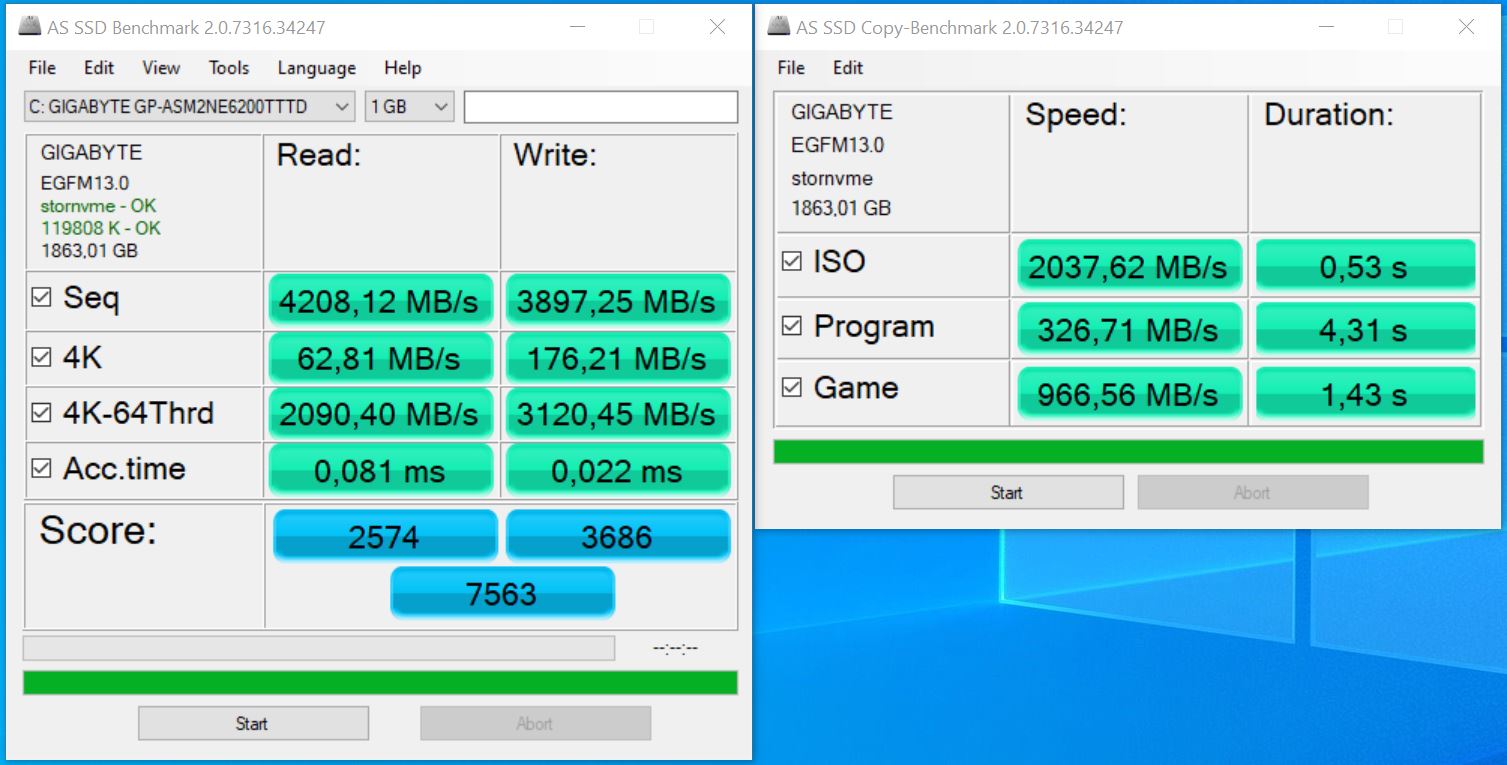
Task: Click the AS SSD Benchmark title bar icon
Action: coord(30,27)
